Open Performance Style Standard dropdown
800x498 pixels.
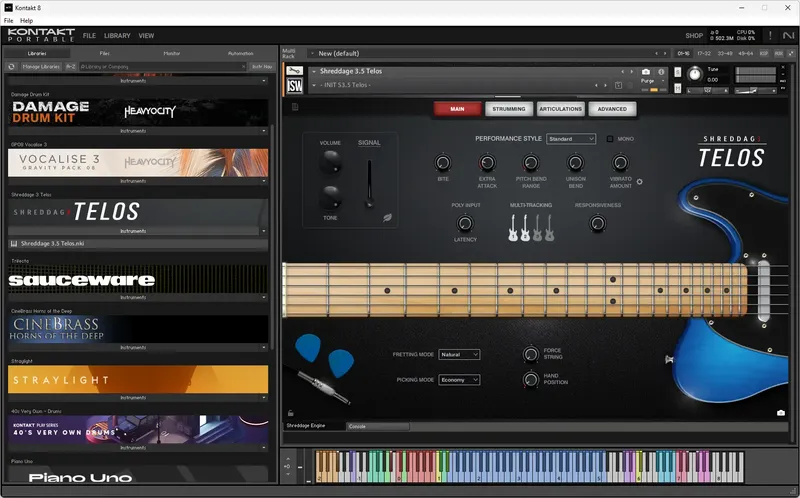[x=571, y=139]
